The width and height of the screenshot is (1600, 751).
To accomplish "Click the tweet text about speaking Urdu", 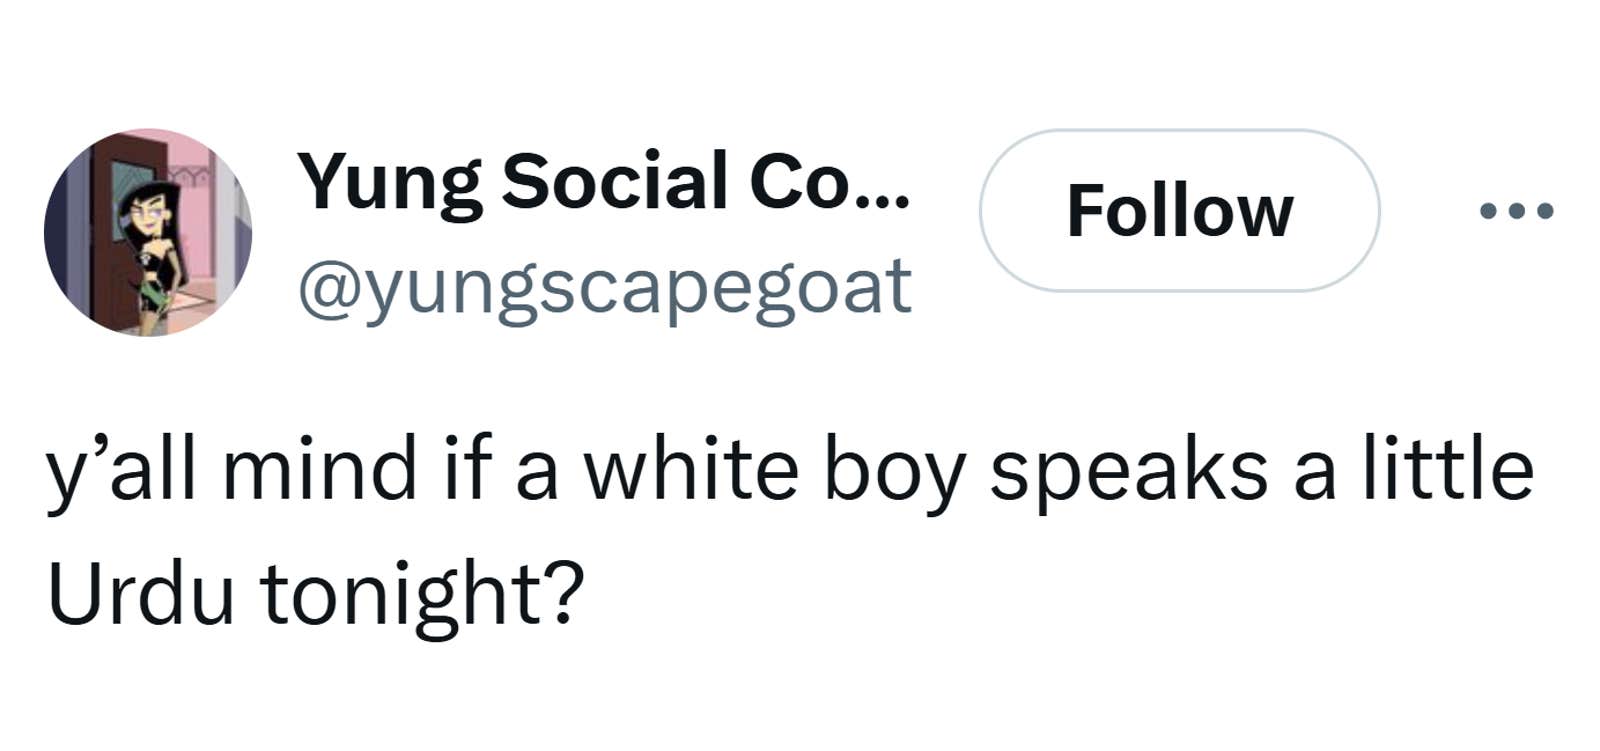I will (788, 530).
